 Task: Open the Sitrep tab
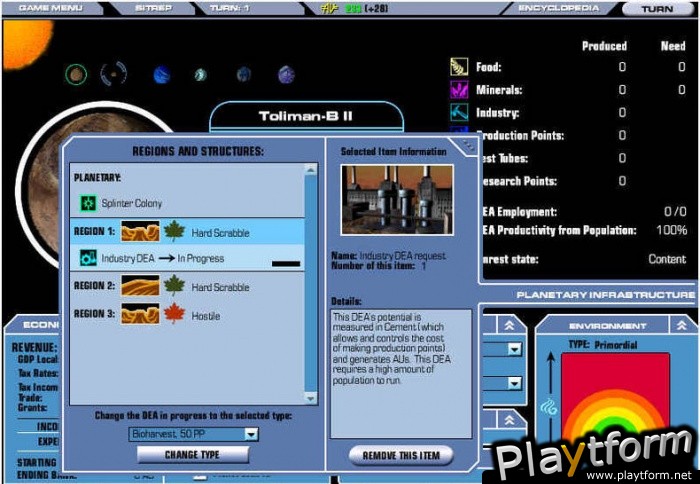pyautogui.click(x=153, y=8)
